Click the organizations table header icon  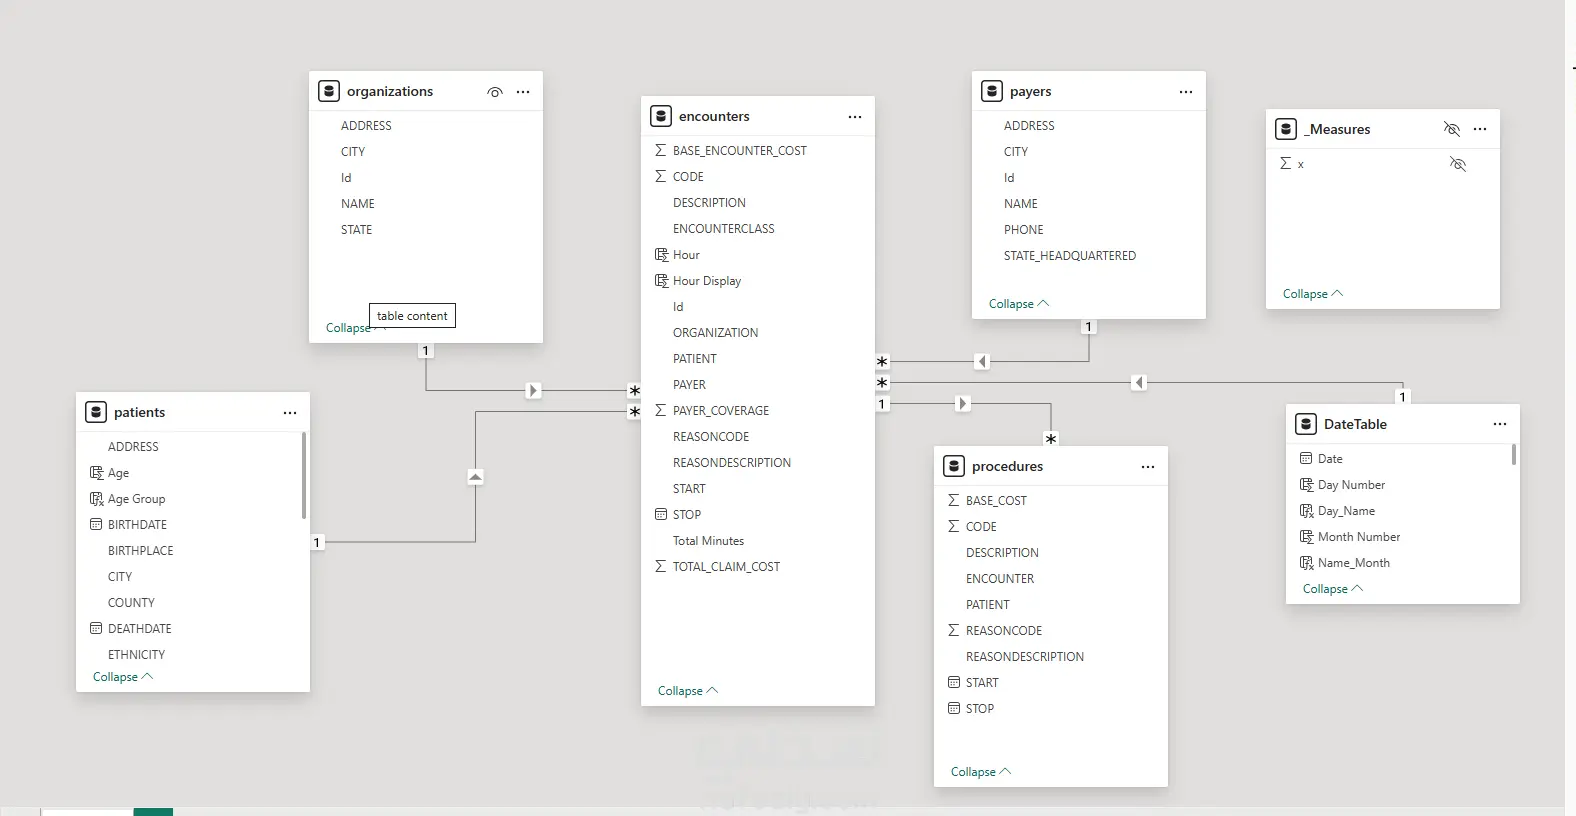tap(329, 91)
